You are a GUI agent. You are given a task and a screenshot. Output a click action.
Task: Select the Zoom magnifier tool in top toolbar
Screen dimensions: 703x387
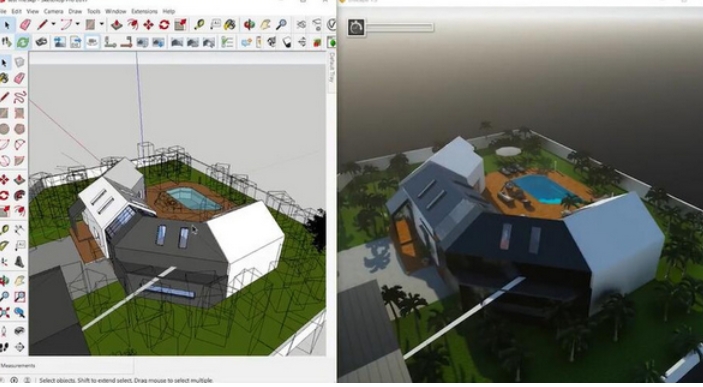[281, 24]
